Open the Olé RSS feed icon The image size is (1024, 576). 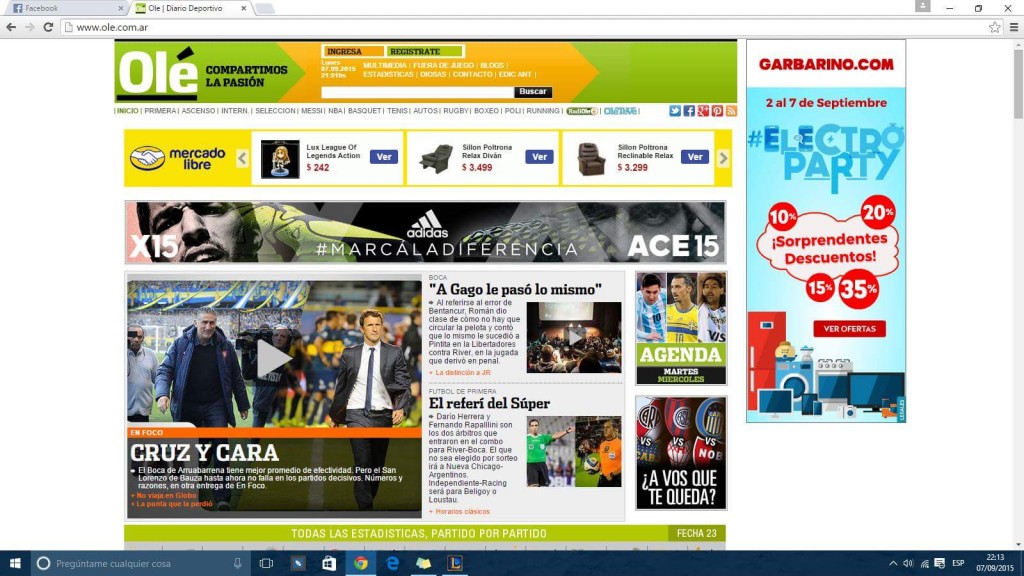[731, 111]
